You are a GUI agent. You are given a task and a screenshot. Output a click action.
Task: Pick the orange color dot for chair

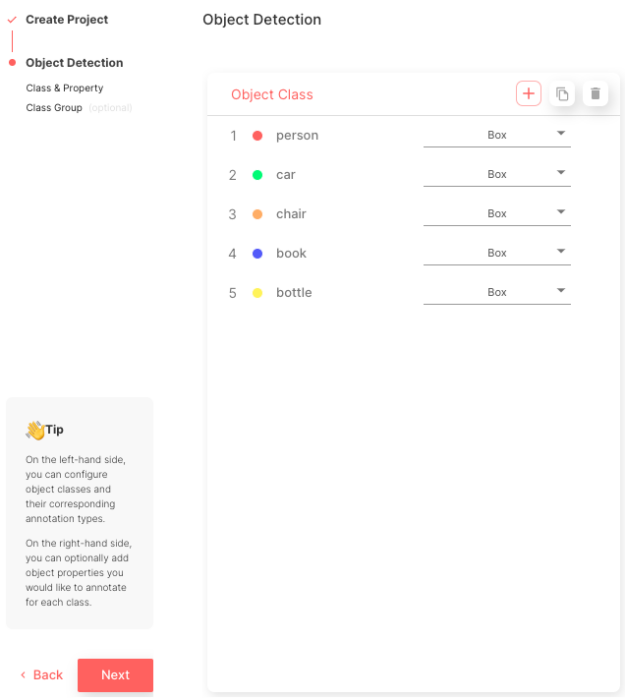click(x=257, y=214)
